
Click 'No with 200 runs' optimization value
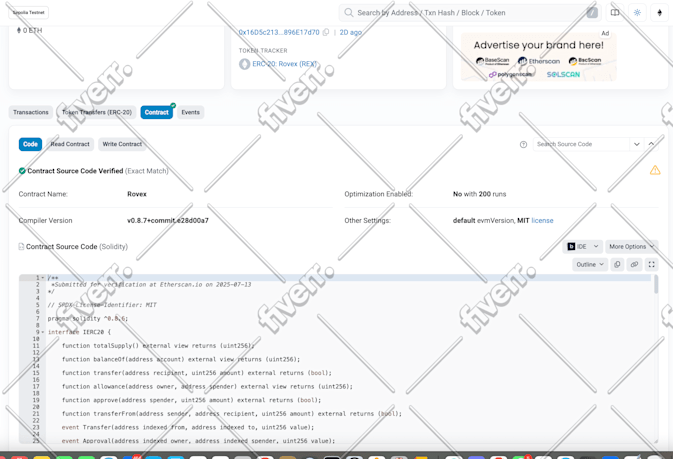point(479,194)
